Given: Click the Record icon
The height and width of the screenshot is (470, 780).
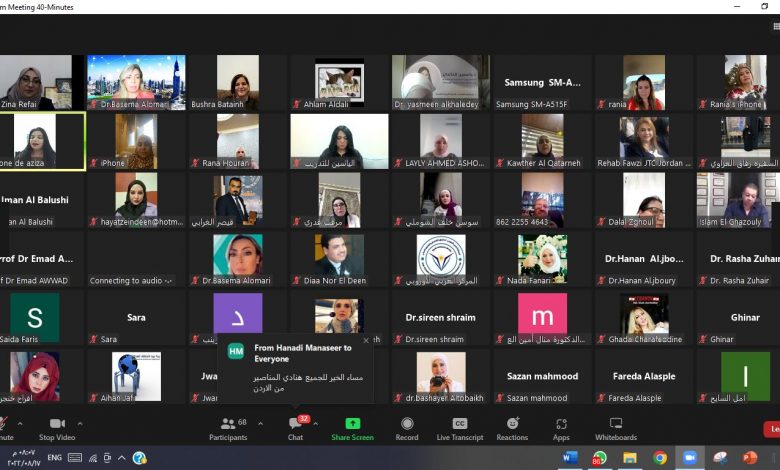Looking at the screenshot, I should [x=407, y=424].
